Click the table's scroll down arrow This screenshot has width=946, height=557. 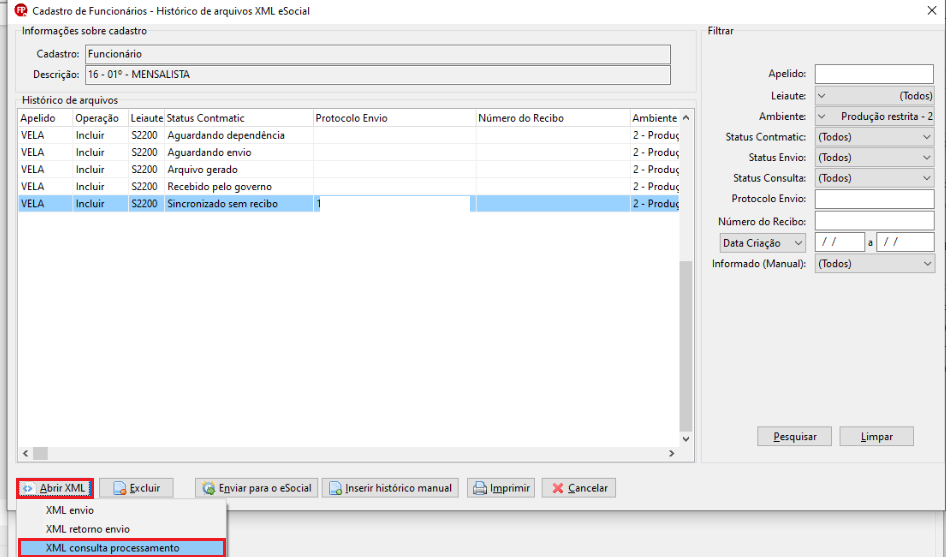tap(685, 439)
